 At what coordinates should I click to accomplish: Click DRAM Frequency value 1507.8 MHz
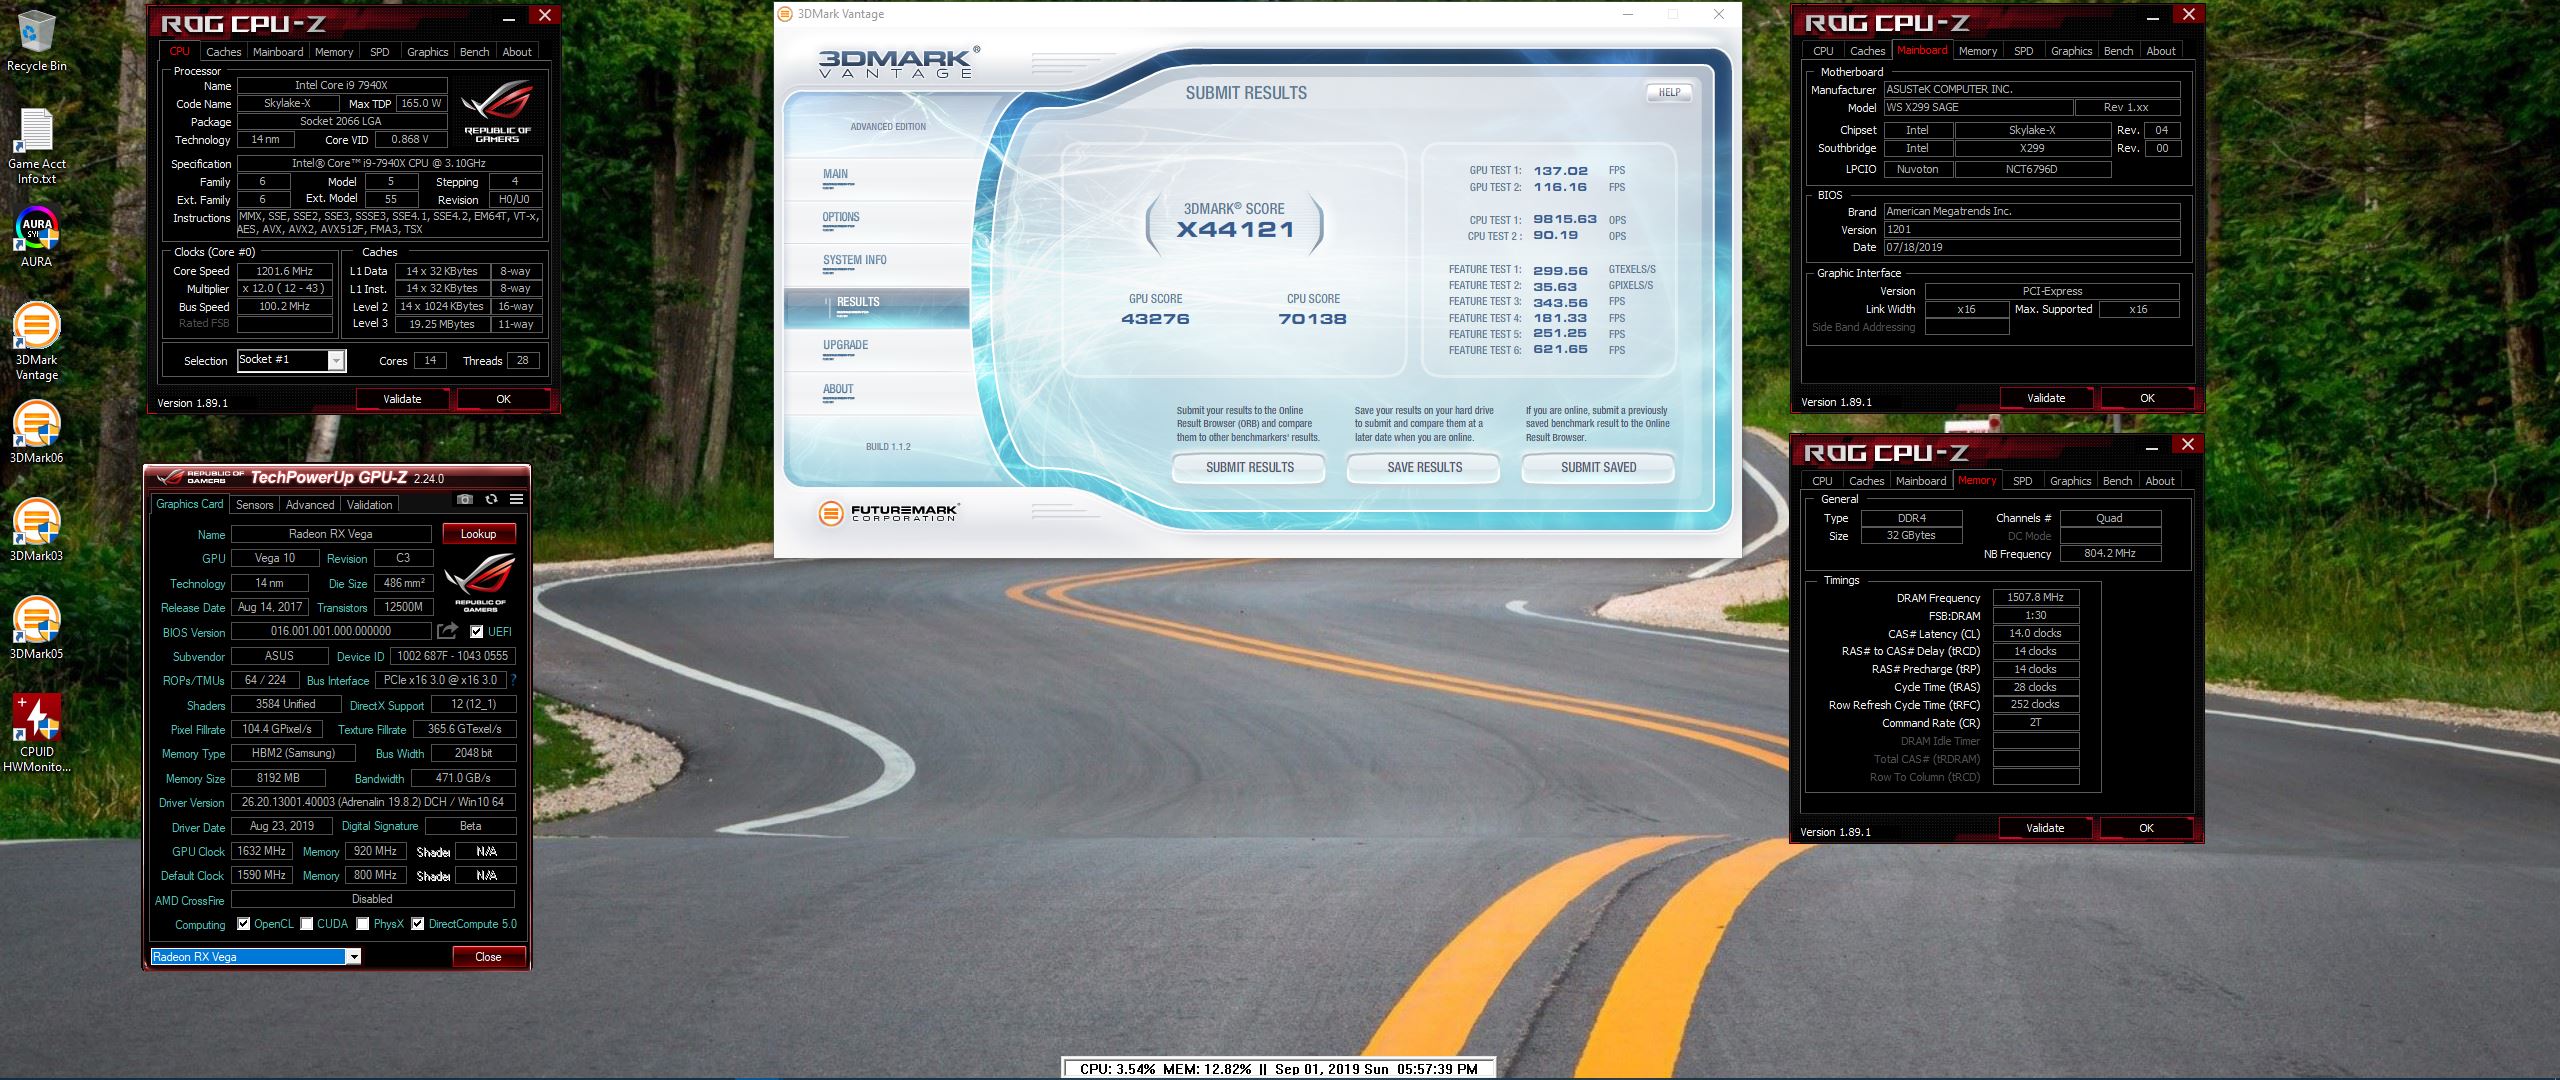[2035, 597]
